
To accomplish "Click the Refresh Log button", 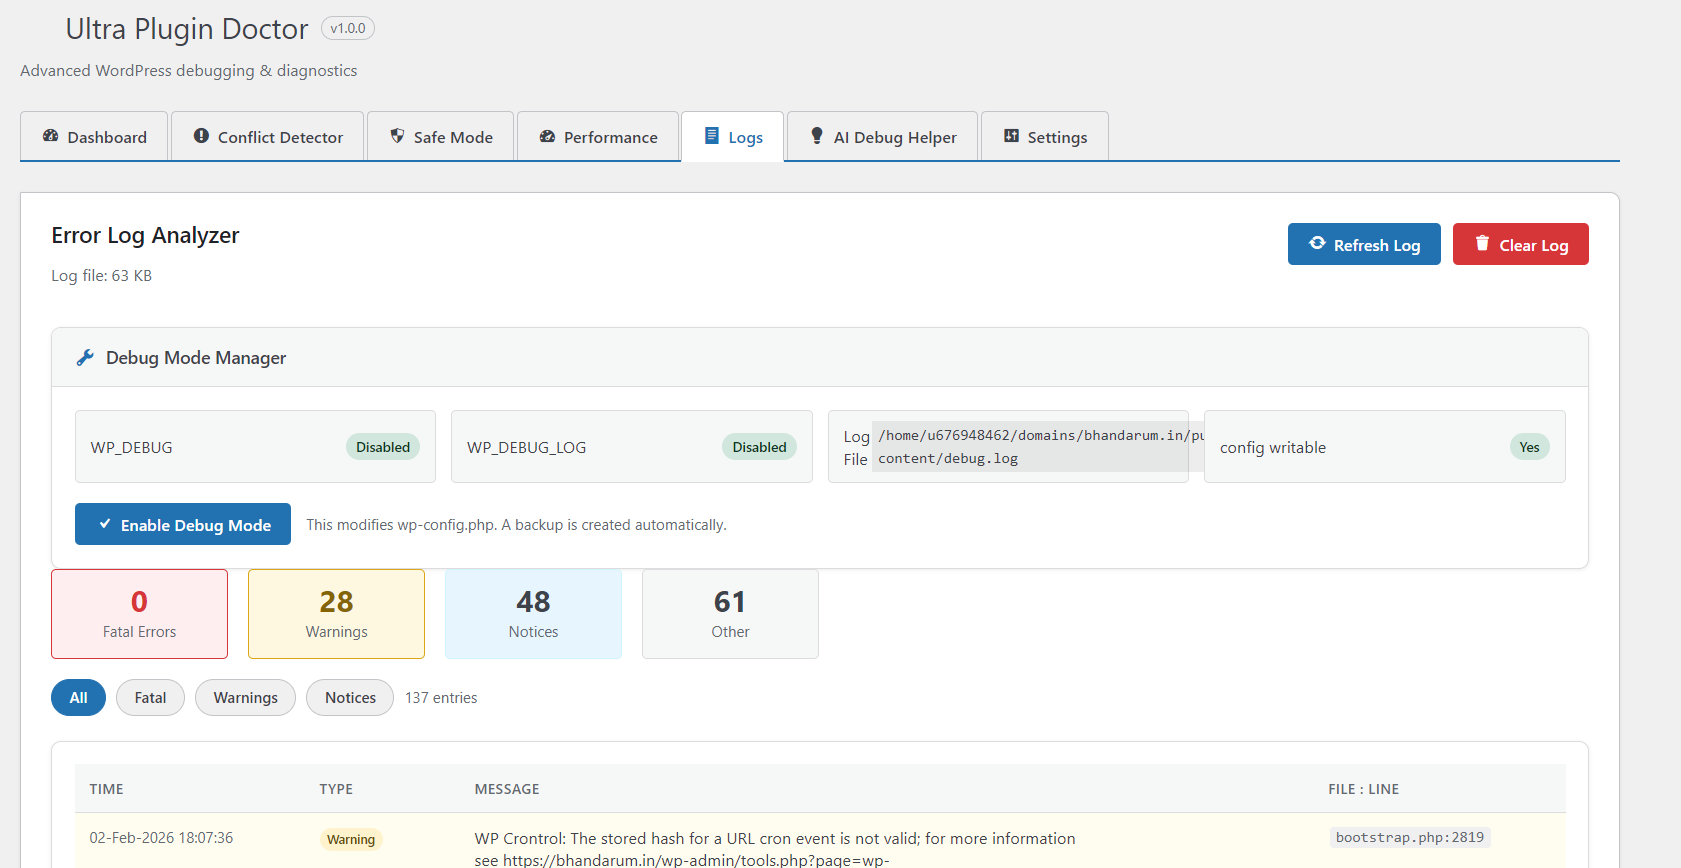I will point(1364,244).
